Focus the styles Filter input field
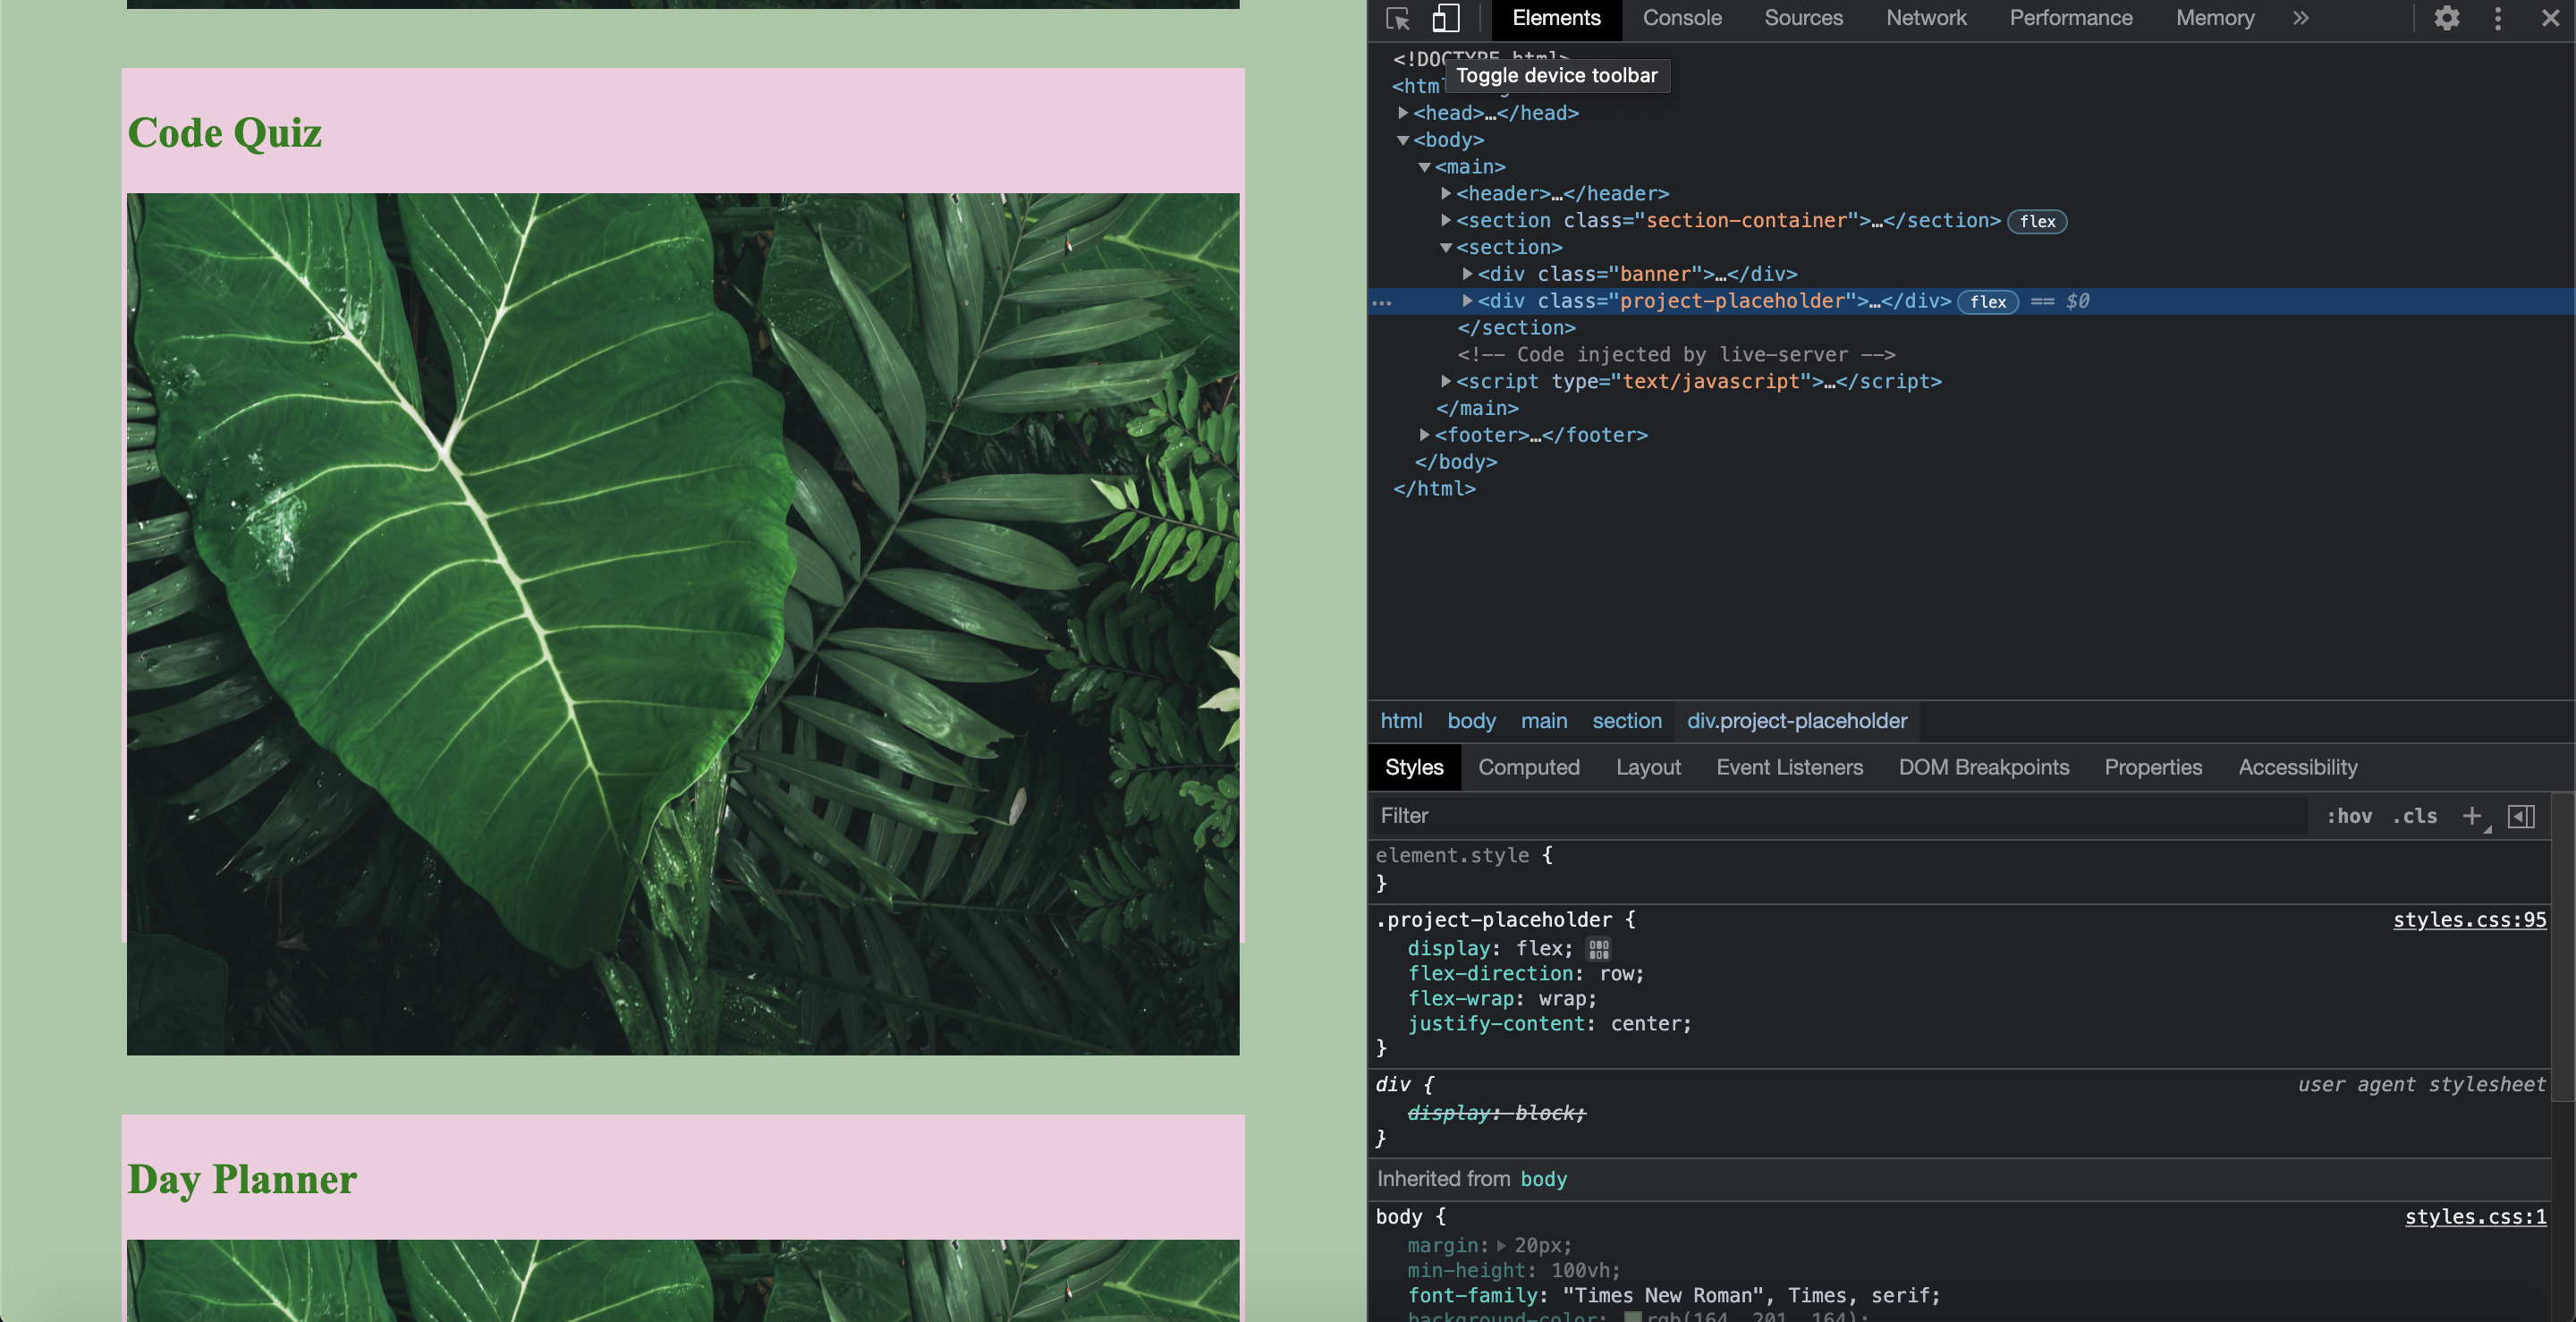Image resolution: width=2576 pixels, height=1322 pixels. pyautogui.click(x=1838, y=816)
